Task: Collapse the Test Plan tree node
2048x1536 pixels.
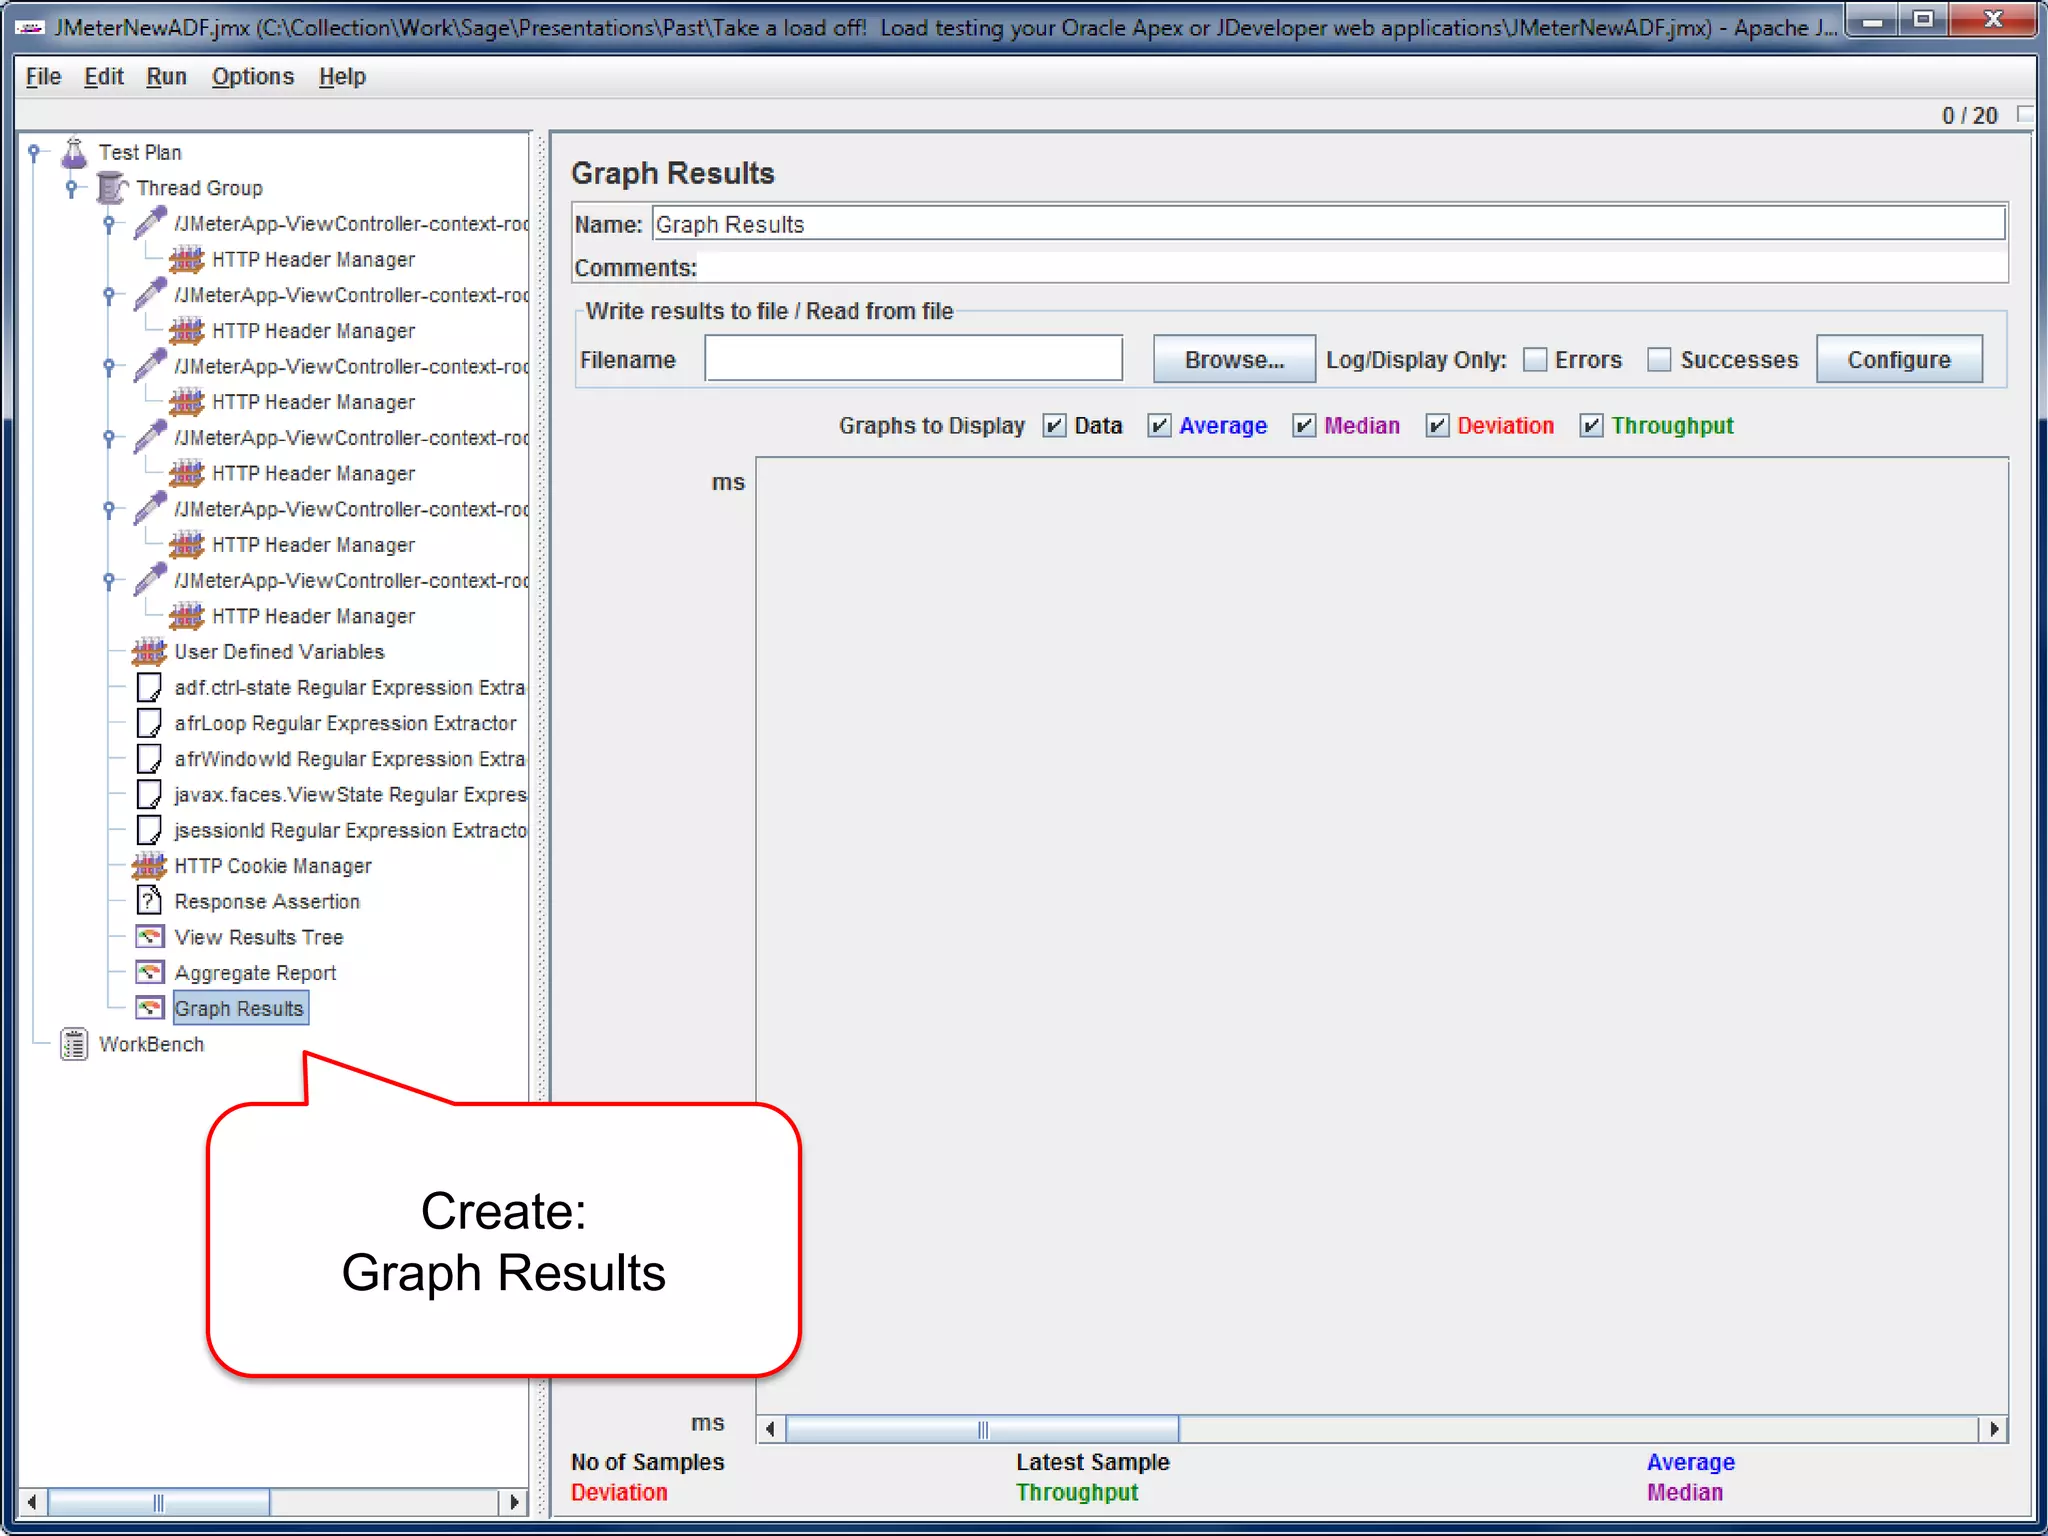Action: tap(34, 152)
